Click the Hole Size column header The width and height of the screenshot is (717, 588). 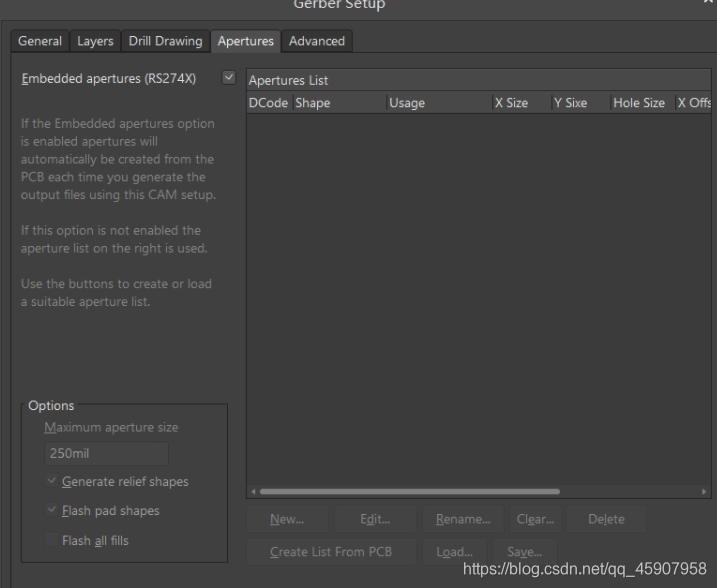pyautogui.click(x=643, y=103)
